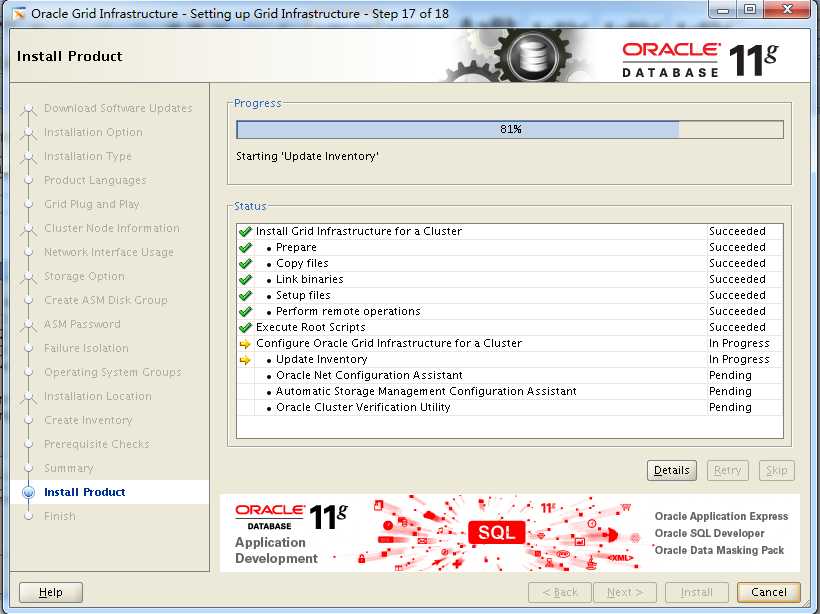Select the Create ASM Disk Group step
The height and width of the screenshot is (614, 820).
tap(106, 300)
